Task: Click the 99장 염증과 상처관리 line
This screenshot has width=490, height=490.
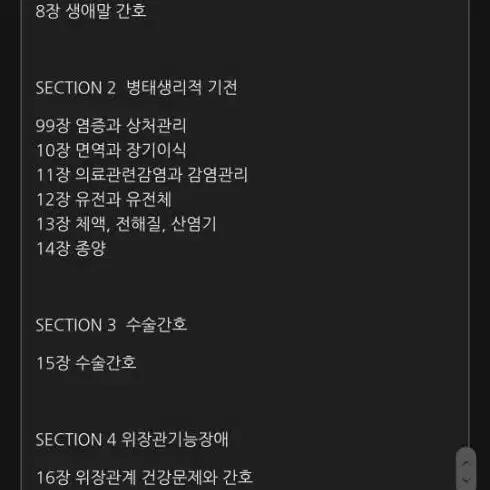Action: pyautogui.click(x=111, y=126)
